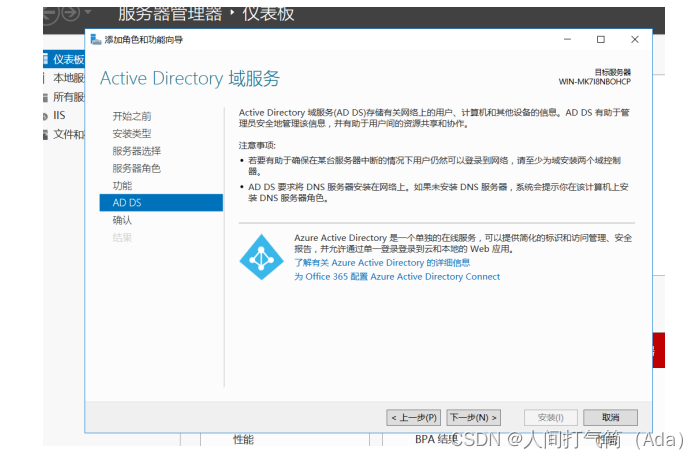The width and height of the screenshot is (699, 459).
Task: Go to 开始之前 wizard step
Action: [x=132, y=116]
